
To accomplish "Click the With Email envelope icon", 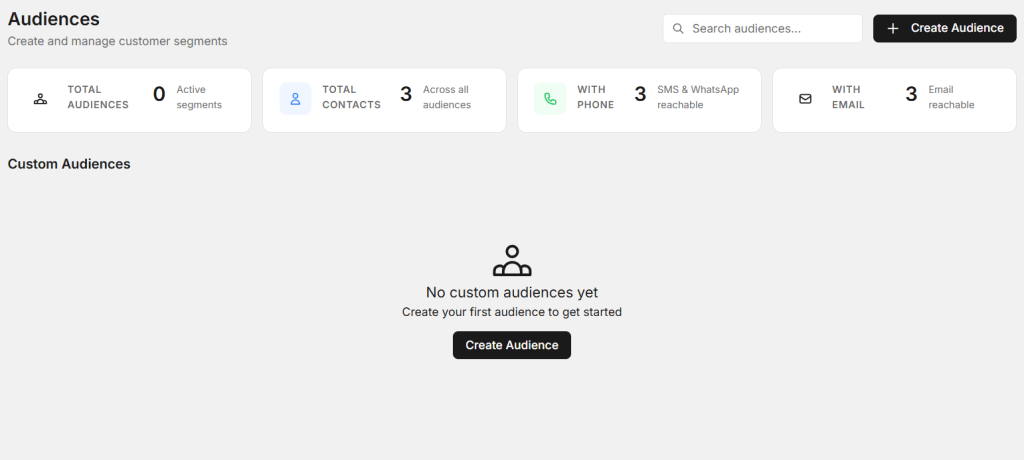I will click(x=805, y=99).
